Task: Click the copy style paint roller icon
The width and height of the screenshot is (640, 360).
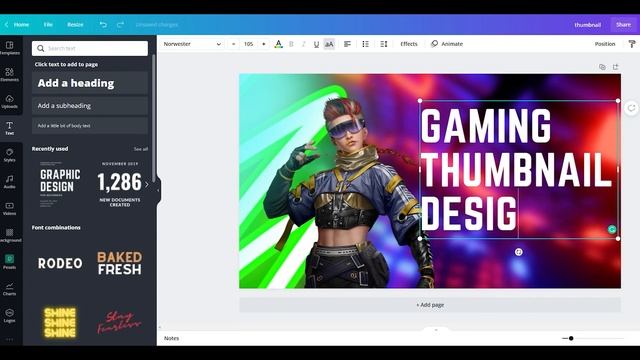Action: pos(632,44)
